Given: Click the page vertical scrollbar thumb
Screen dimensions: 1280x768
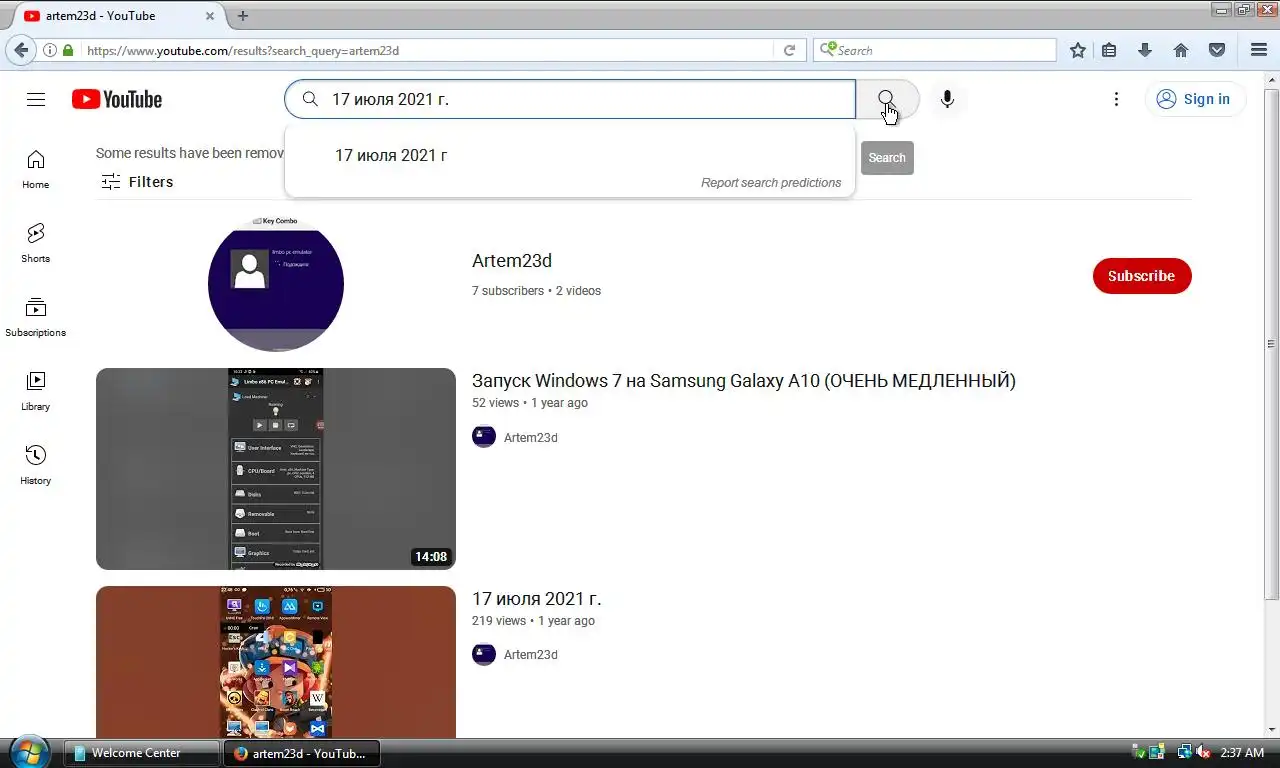Looking at the screenshot, I should [x=1271, y=343].
